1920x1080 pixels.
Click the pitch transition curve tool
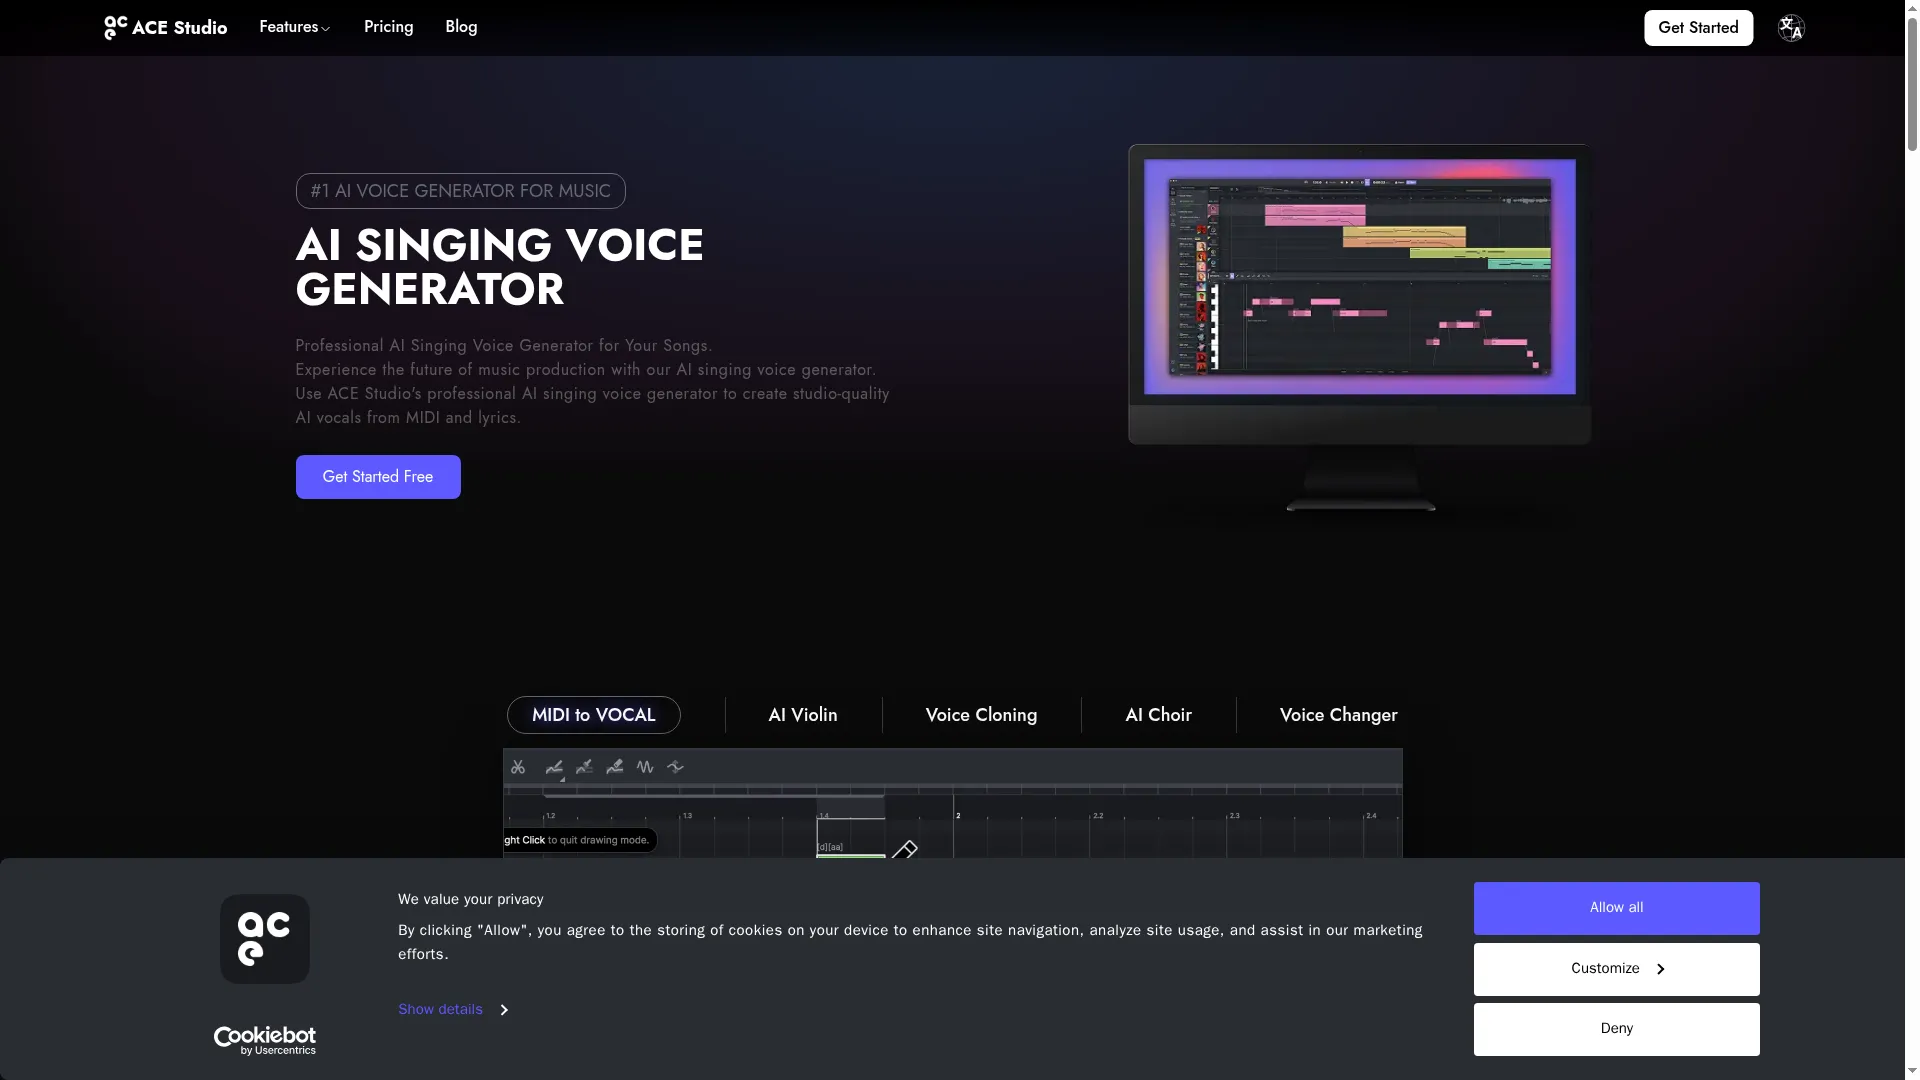[676, 767]
